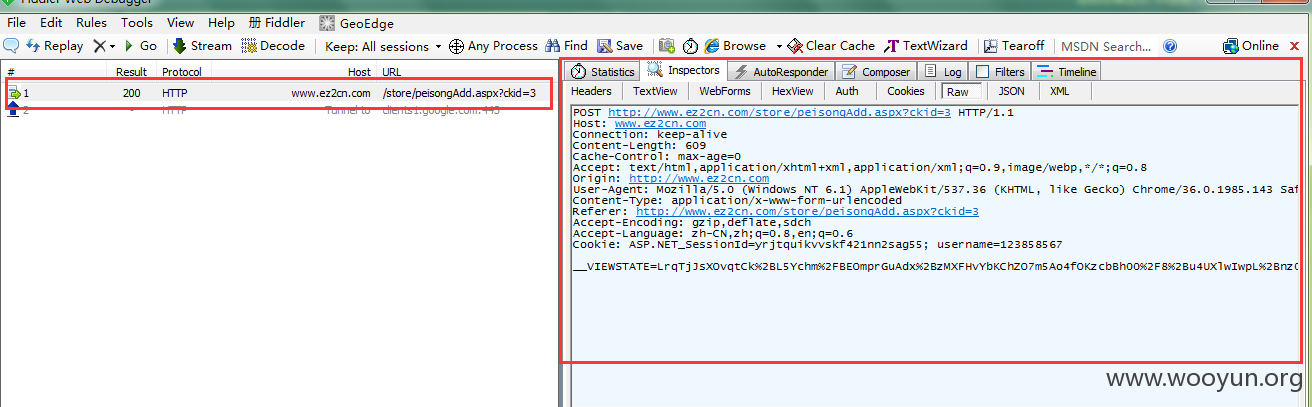
Task: Click the Online status indicator
Action: click(x=1251, y=46)
